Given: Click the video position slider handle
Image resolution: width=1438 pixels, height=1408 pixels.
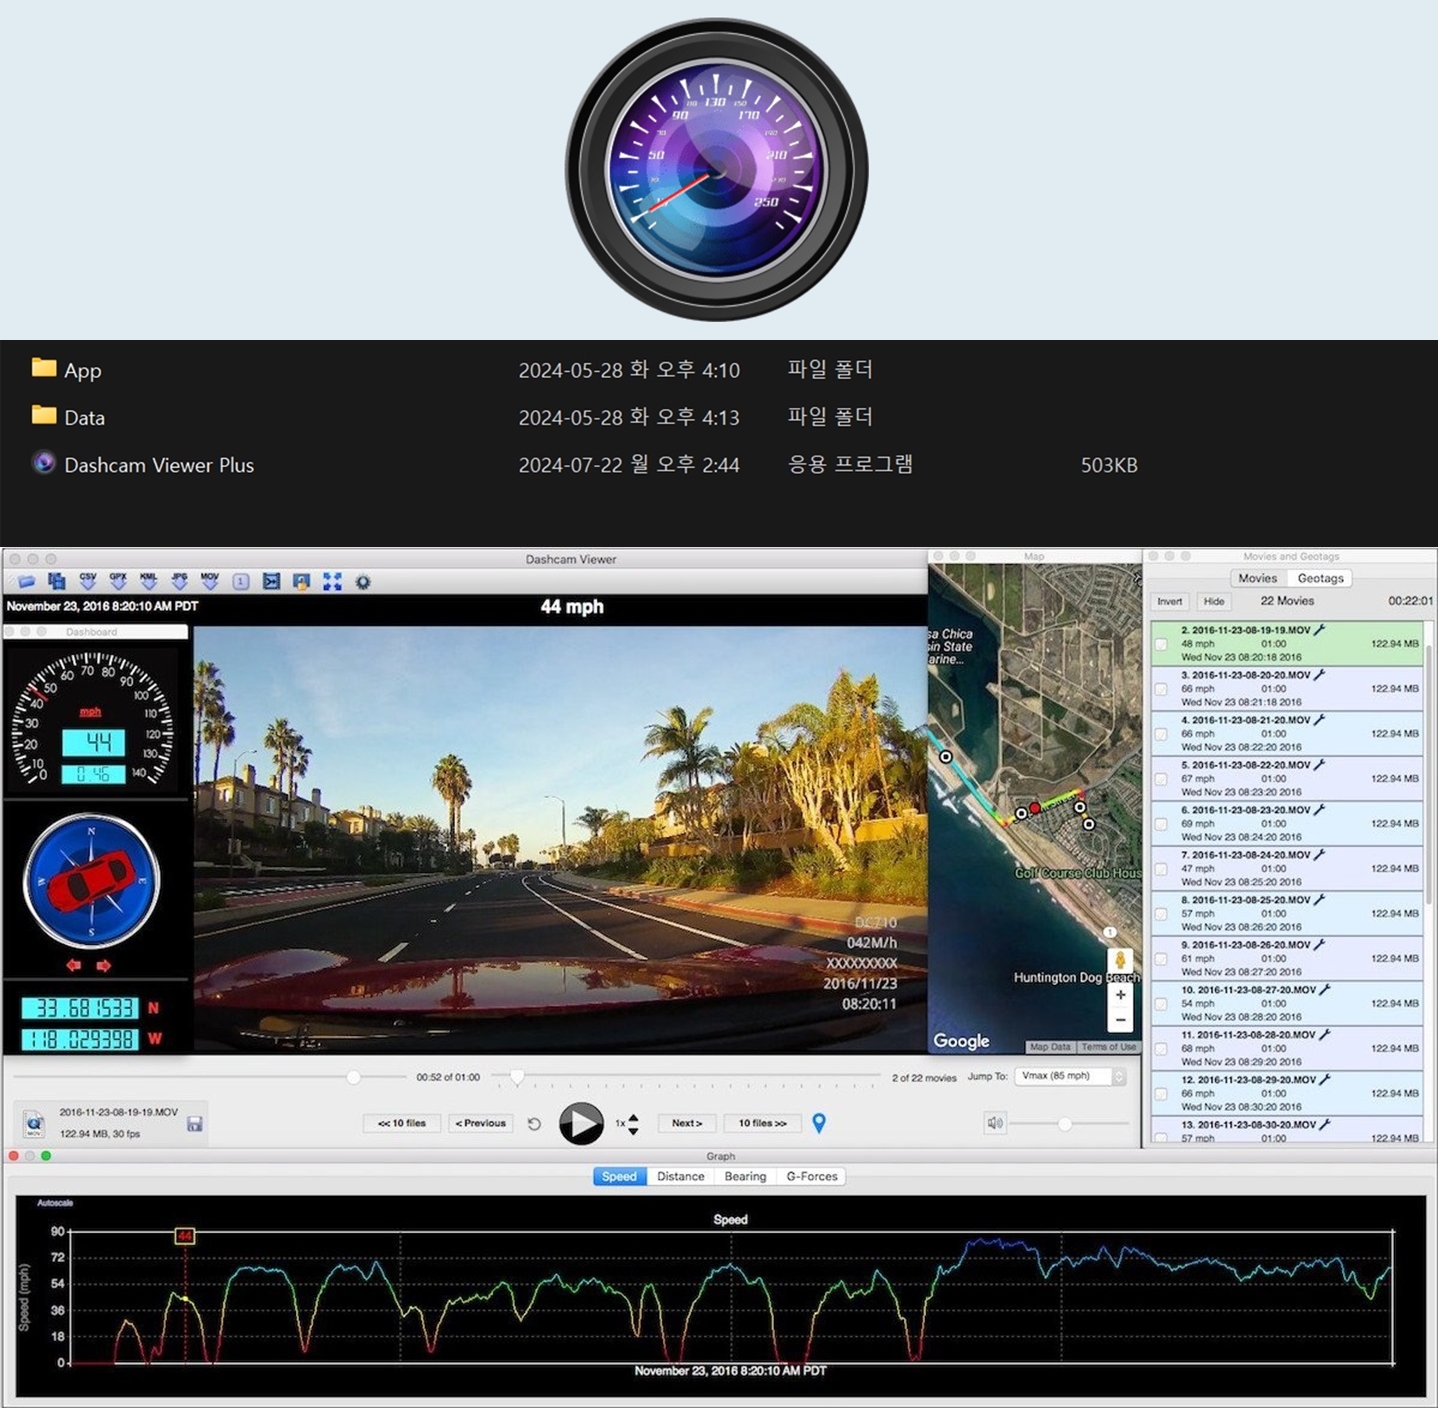Looking at the screenshot, I should click(x=353, y=1077).
